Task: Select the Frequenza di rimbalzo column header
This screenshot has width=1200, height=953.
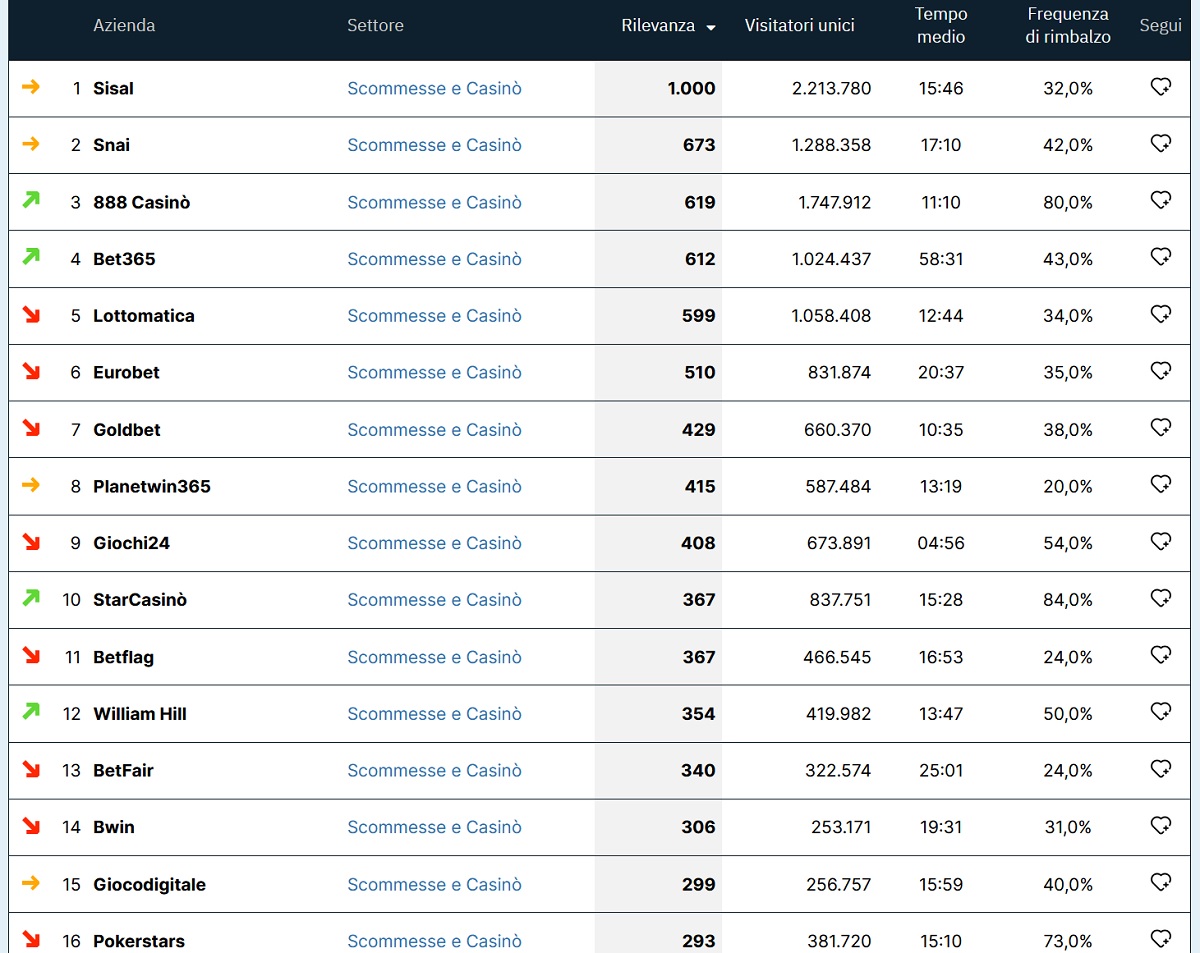Action: point(1068,26)
